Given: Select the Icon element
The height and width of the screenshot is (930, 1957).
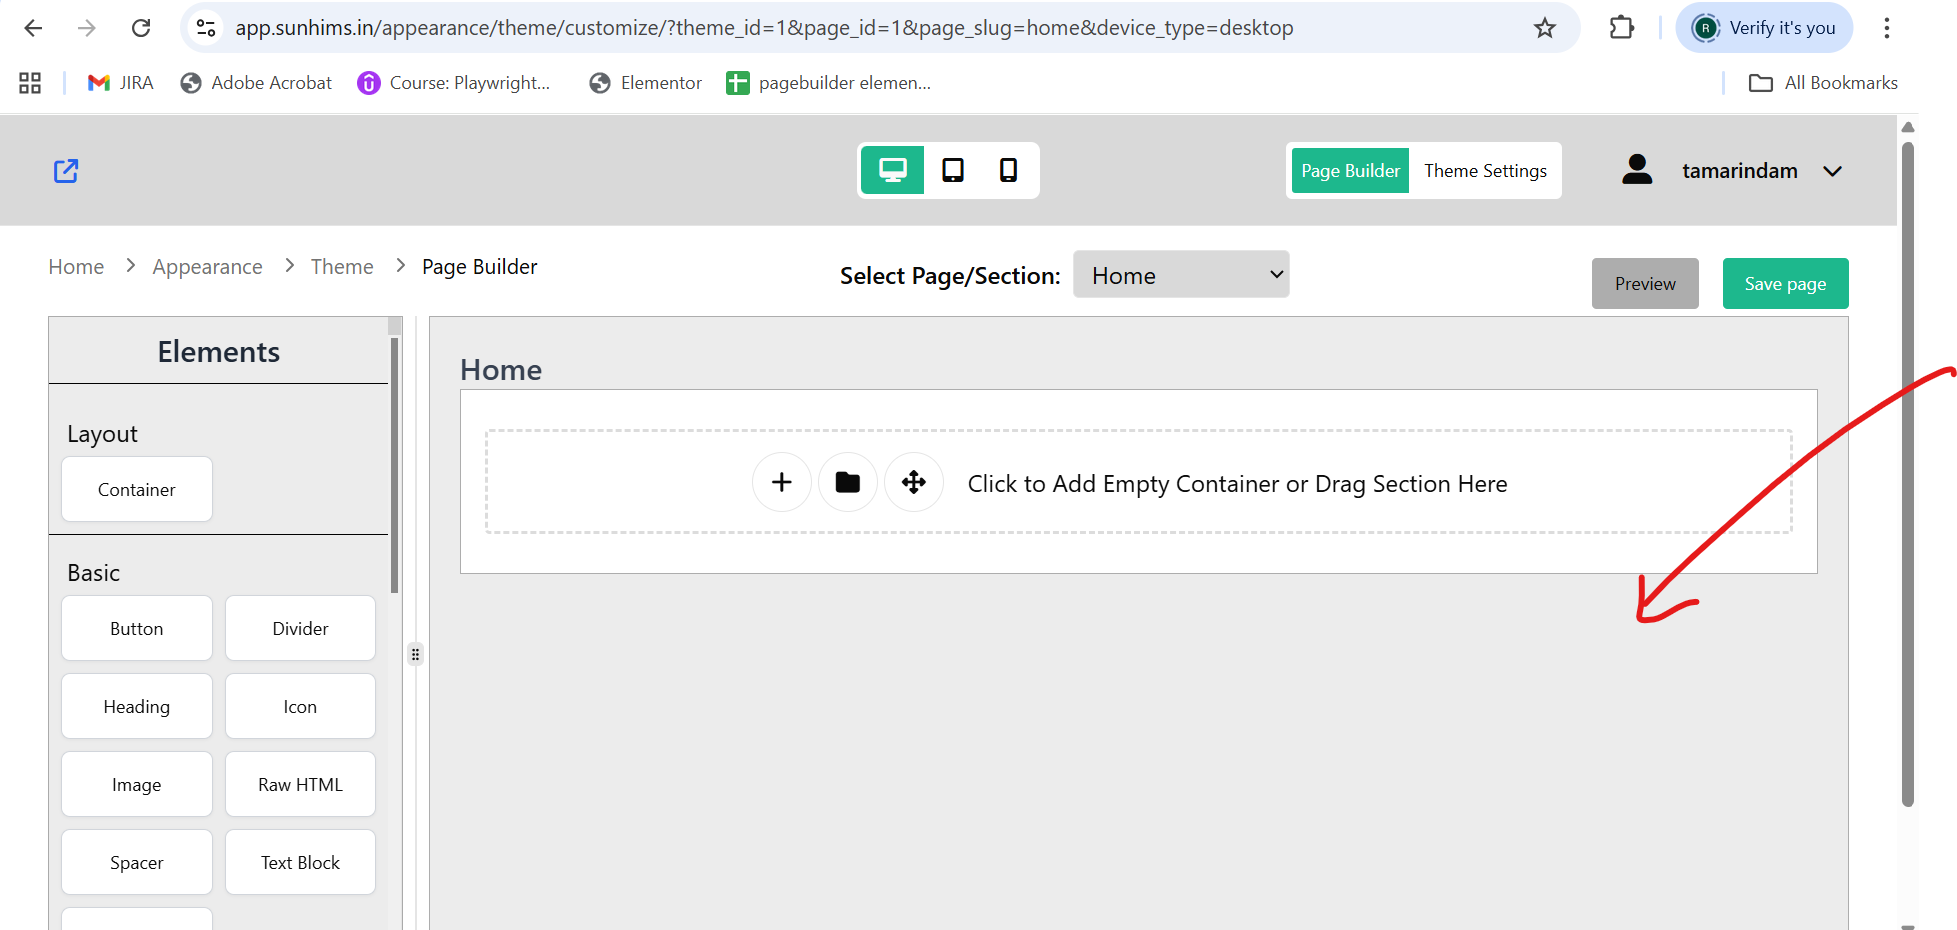Looking at the screenshot, I should pyautogui.click(x=300, y=706).
